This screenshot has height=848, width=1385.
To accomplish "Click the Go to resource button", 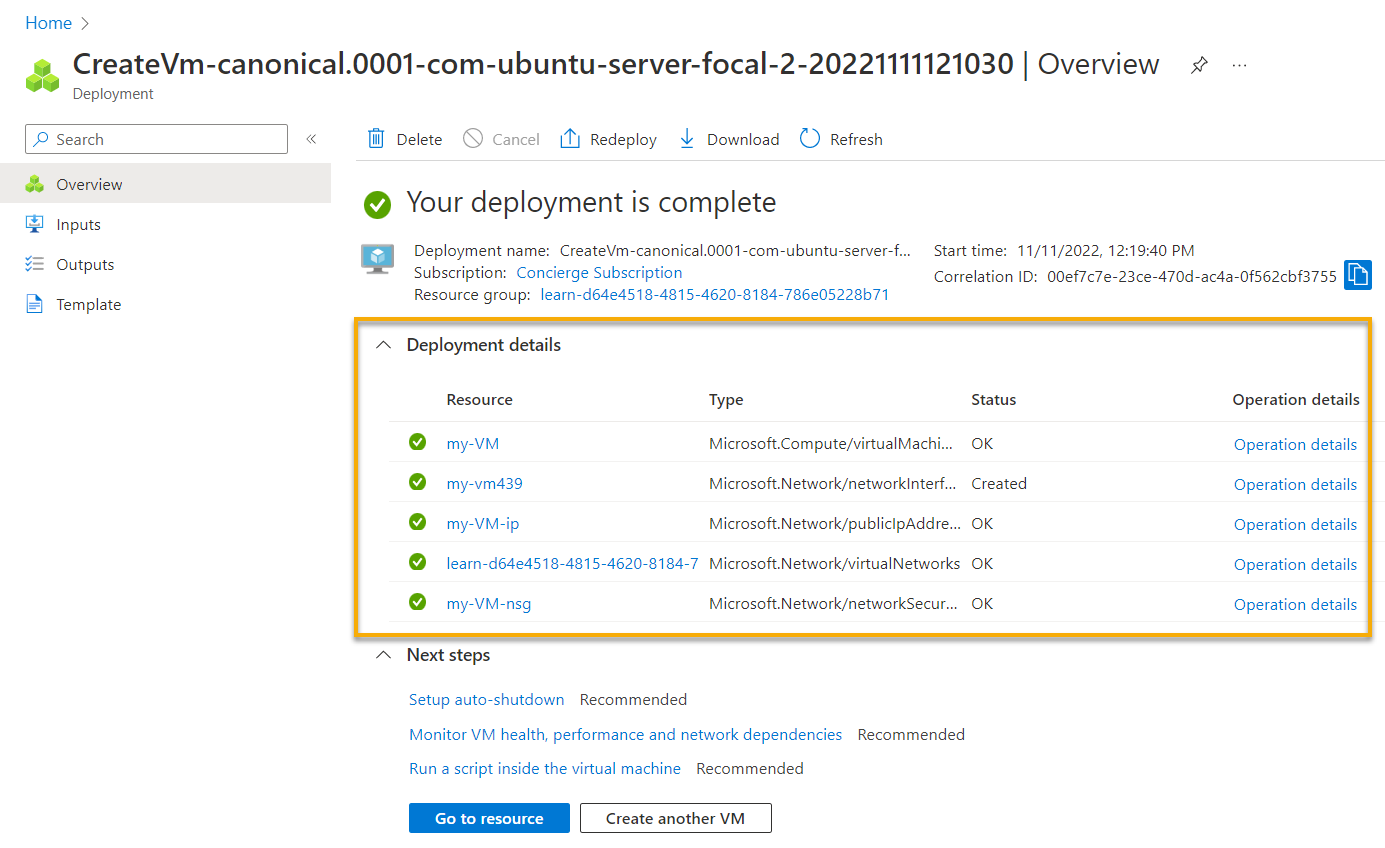I will click(489, 818).
